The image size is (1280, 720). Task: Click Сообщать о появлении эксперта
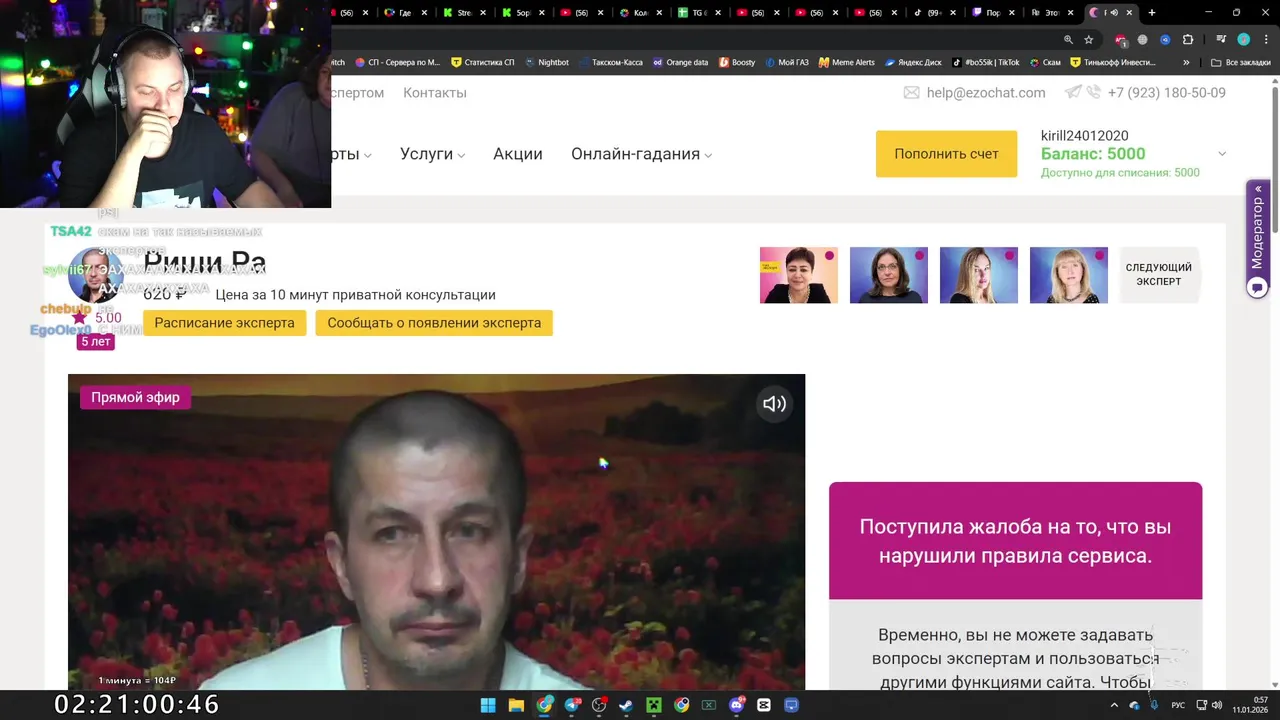pyautogui.click(x=434, y=323)
